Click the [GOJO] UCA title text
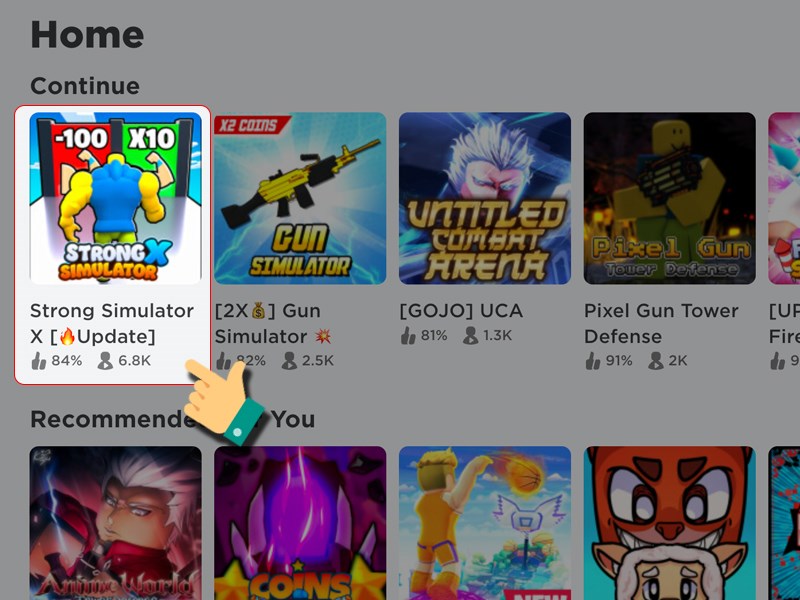Screen dimensions: 800x600 point(461,311)
